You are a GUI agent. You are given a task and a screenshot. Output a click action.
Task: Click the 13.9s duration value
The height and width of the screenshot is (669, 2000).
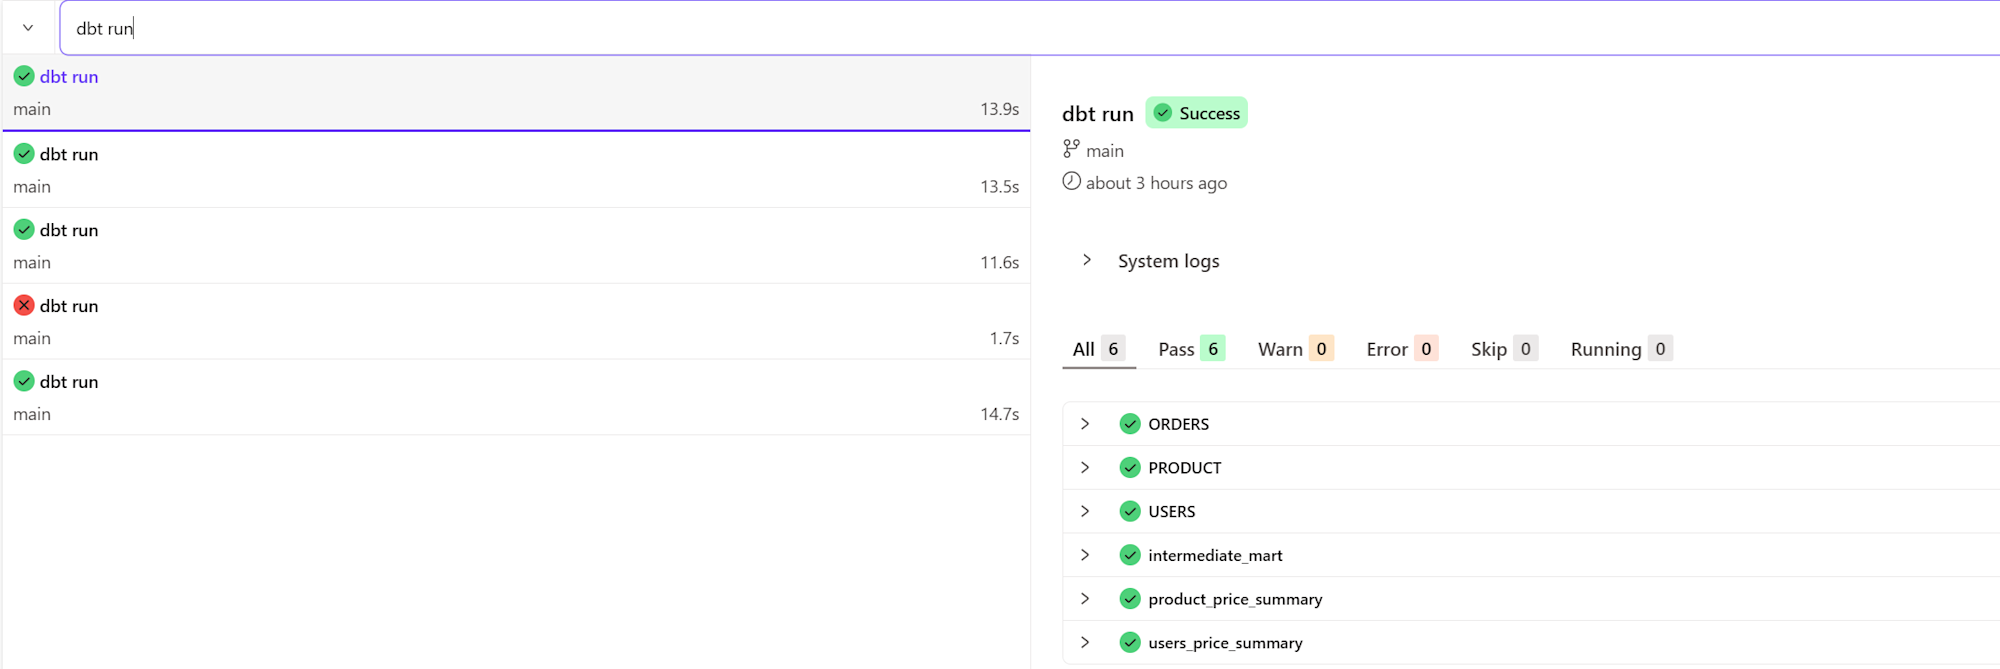pyautogui.click(x=1000, y=109)
